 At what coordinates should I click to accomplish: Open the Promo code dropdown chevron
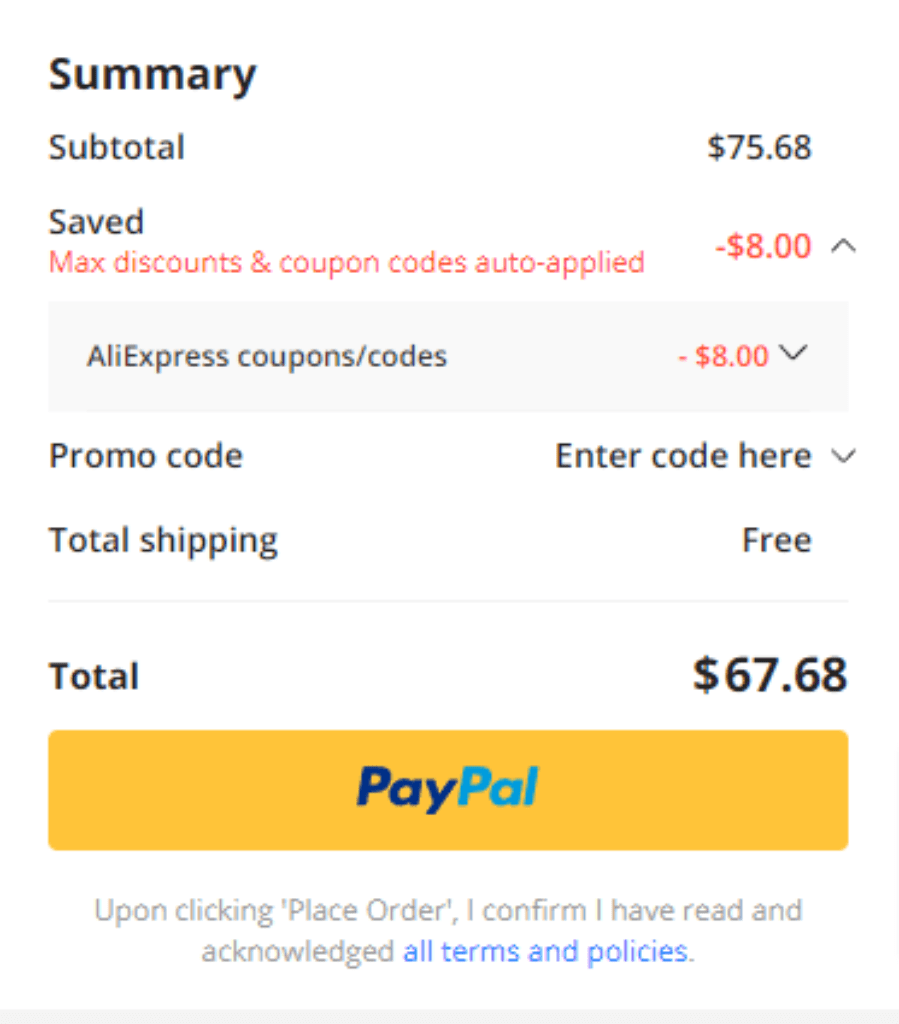pos(844,456)
